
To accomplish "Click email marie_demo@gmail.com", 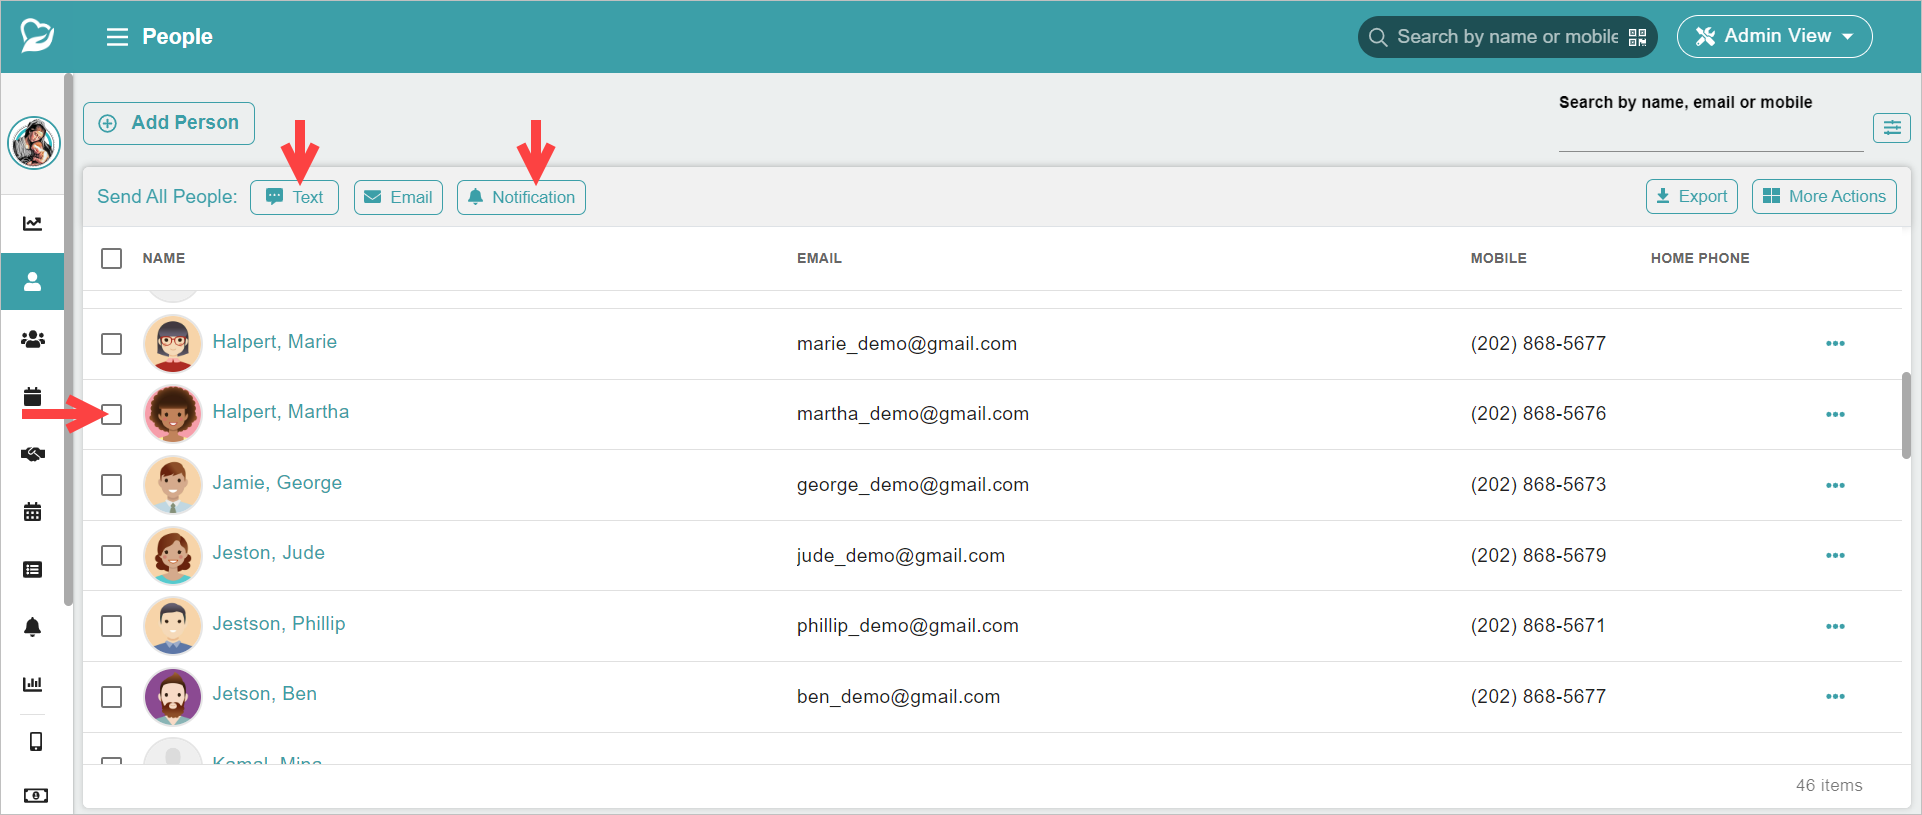I will 907,344.
